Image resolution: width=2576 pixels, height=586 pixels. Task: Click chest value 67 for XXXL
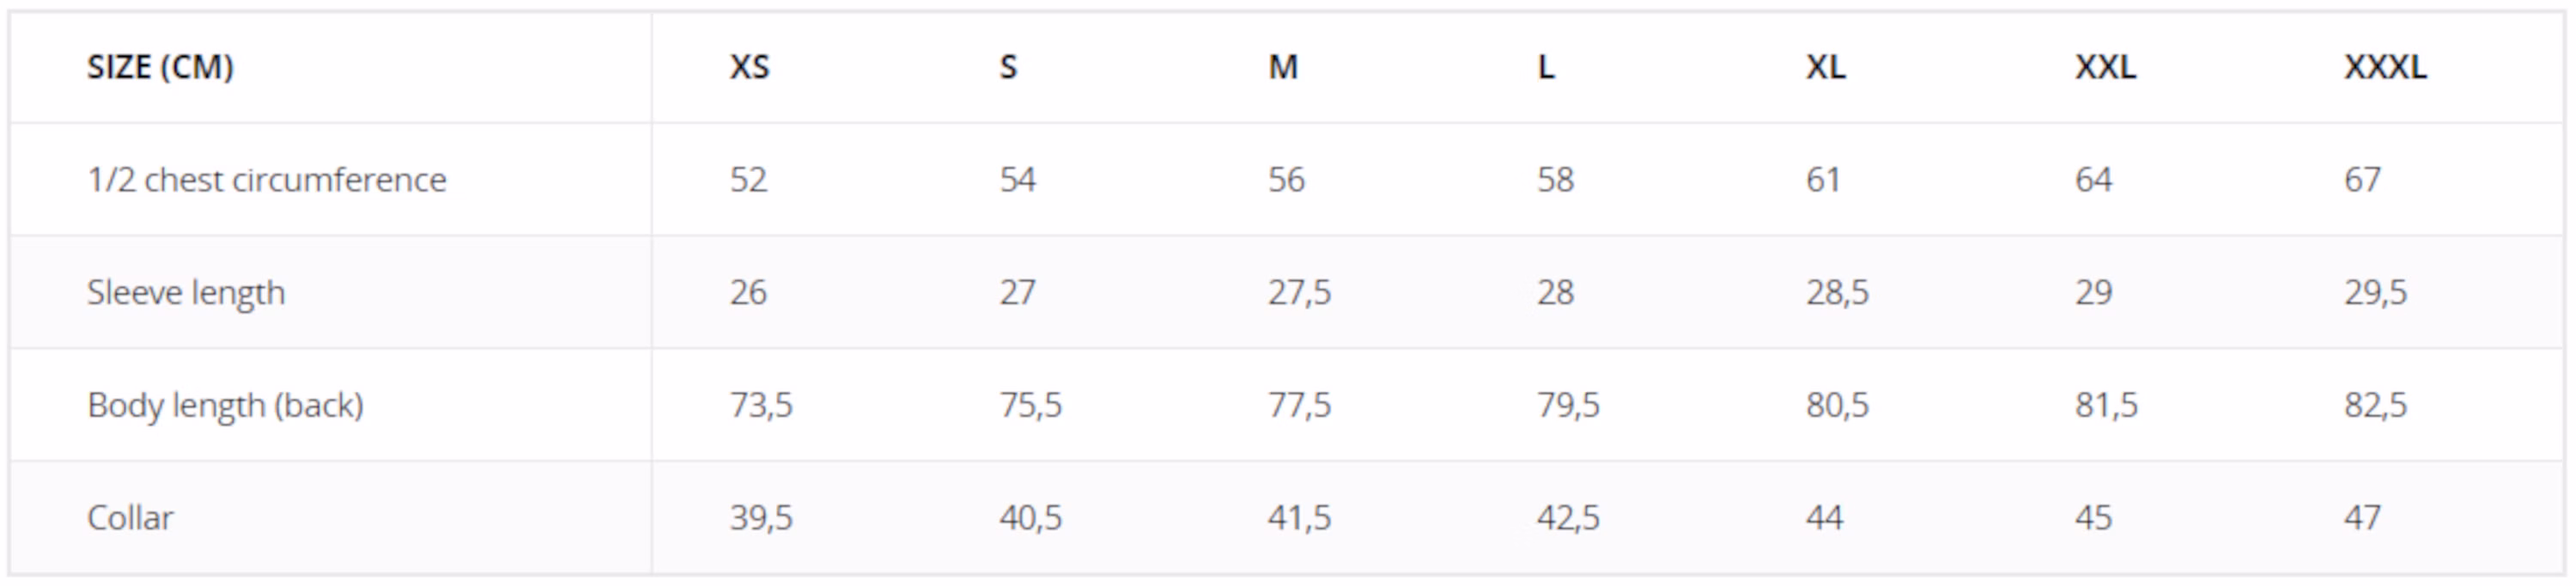pyautogui.click(x=2362, y=180)
